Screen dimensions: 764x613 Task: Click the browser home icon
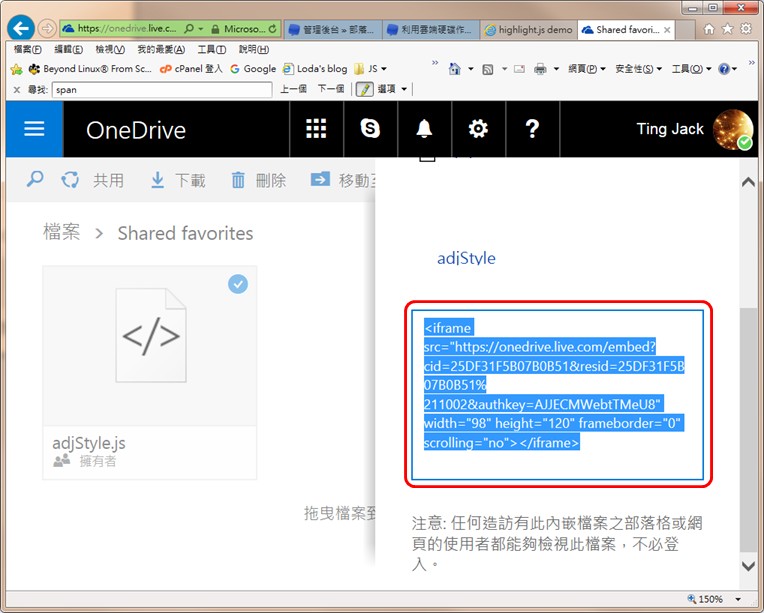[x=709, y=29]
